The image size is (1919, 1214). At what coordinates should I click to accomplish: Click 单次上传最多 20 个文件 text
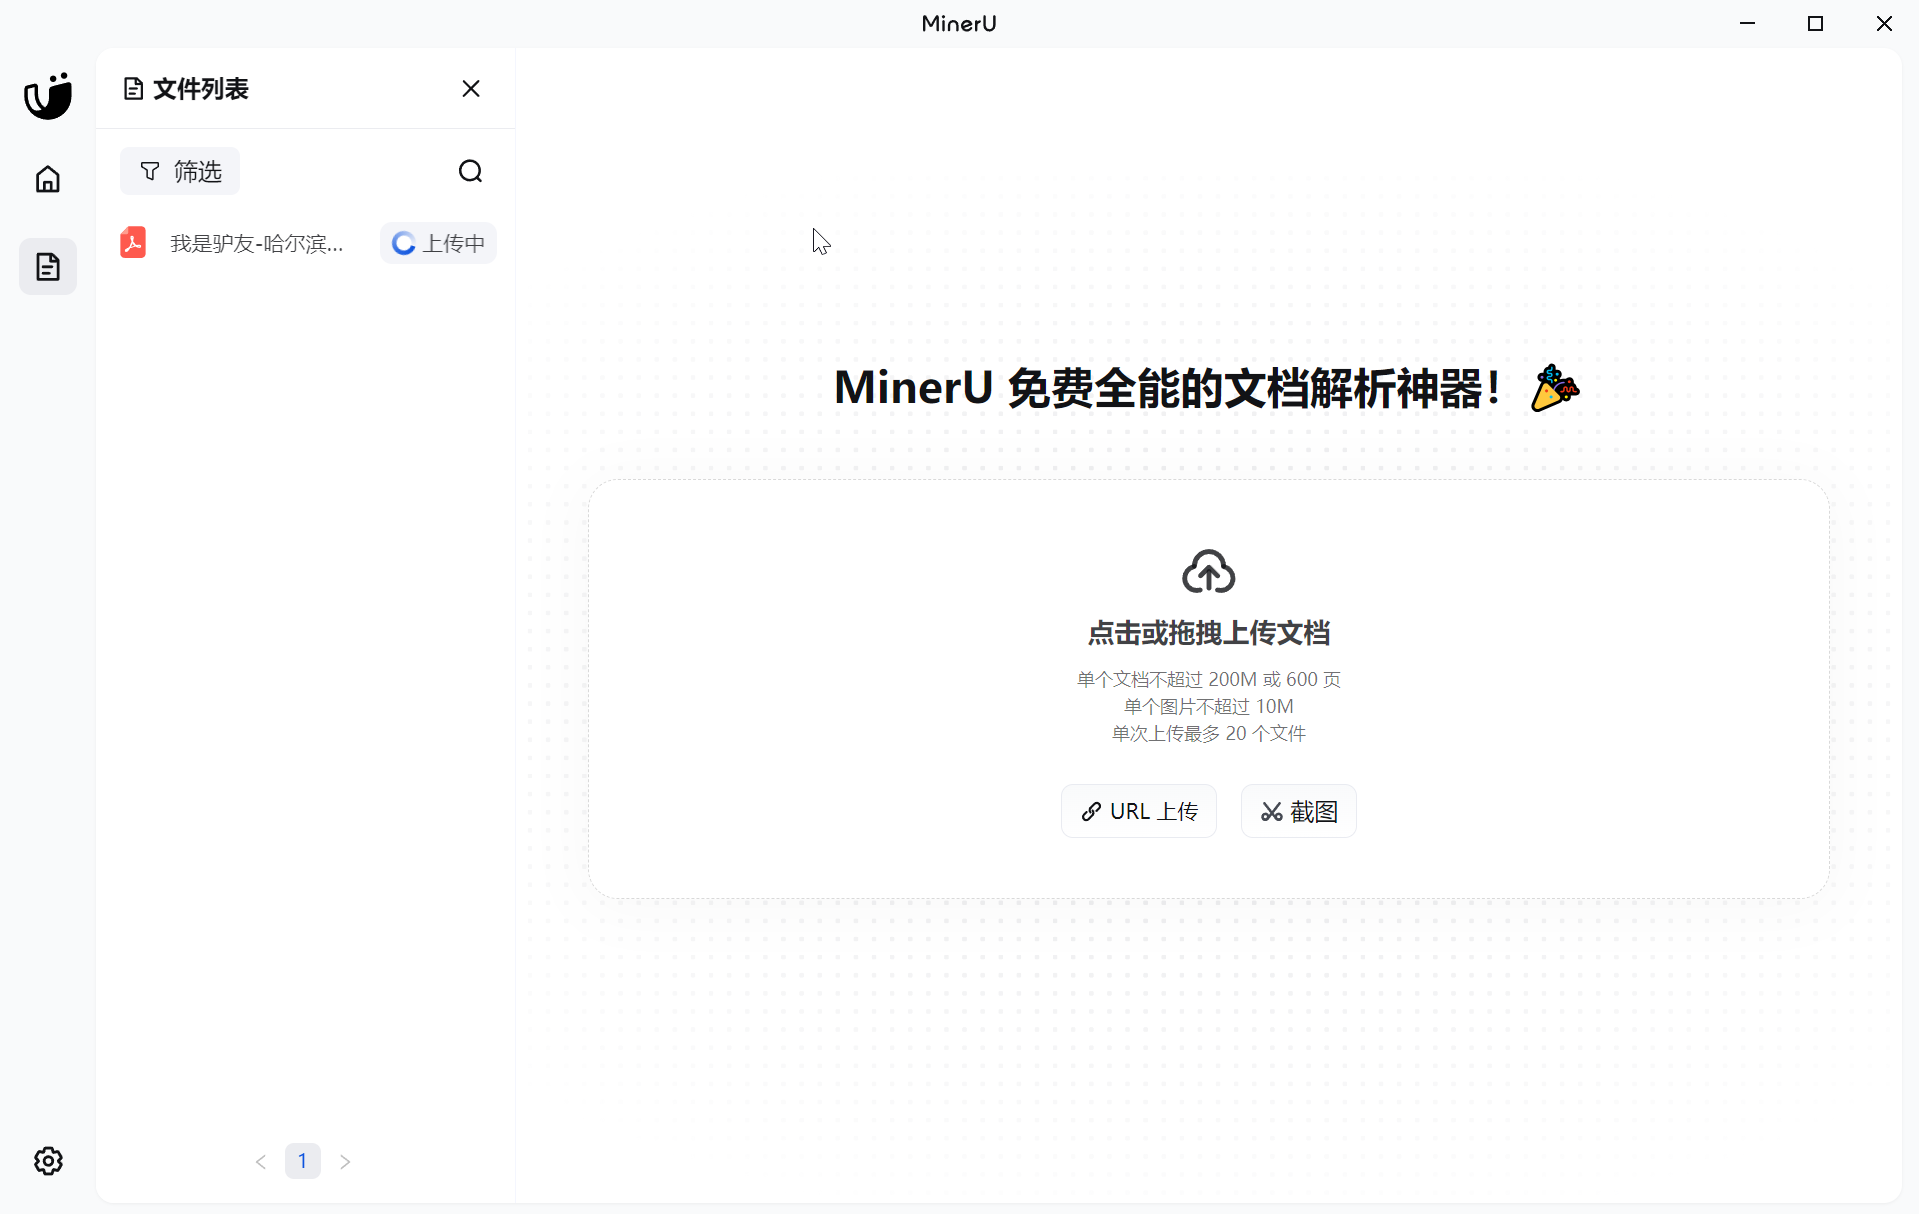coord(1208,733)
